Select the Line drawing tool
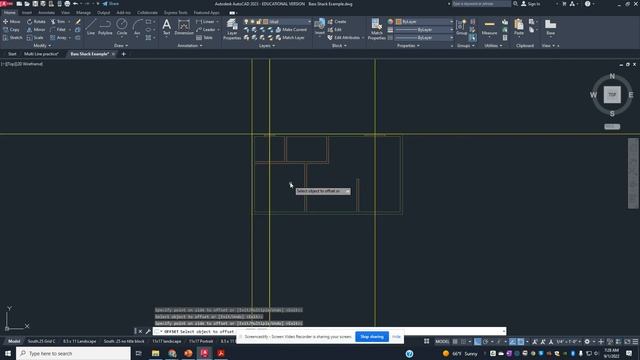Screen dimensions: 640x360 pos(91,27)
